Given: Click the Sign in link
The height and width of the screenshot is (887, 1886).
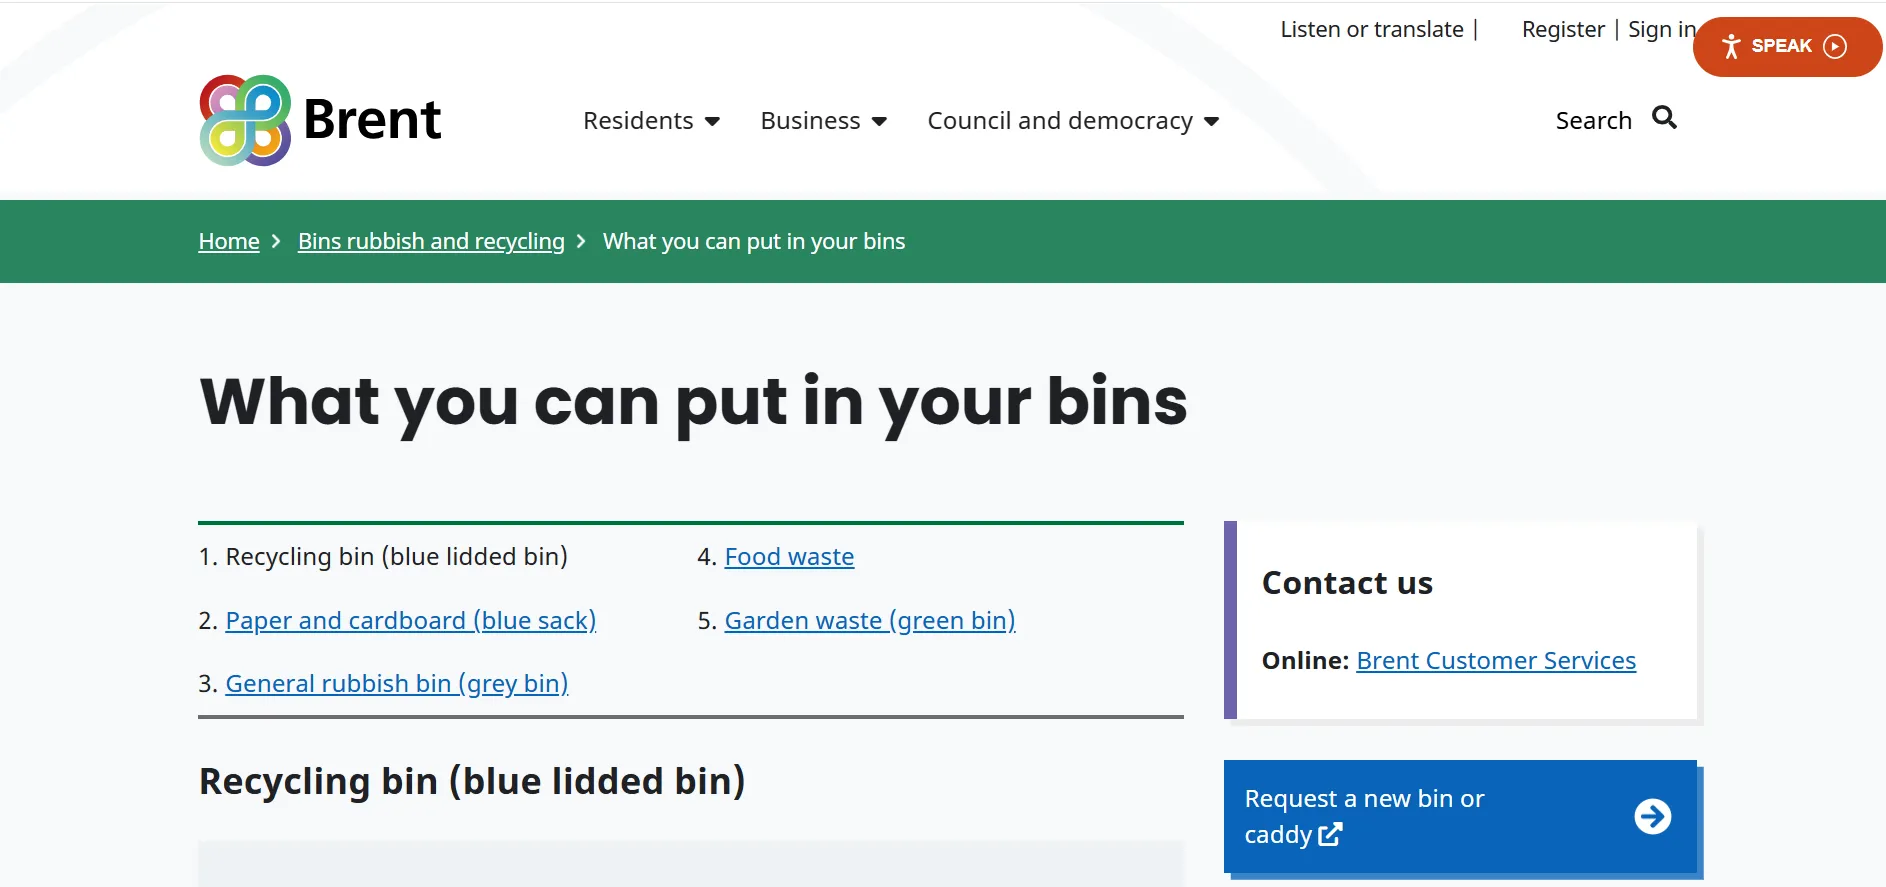Looking at the screenshot, I should point(1660,30).
